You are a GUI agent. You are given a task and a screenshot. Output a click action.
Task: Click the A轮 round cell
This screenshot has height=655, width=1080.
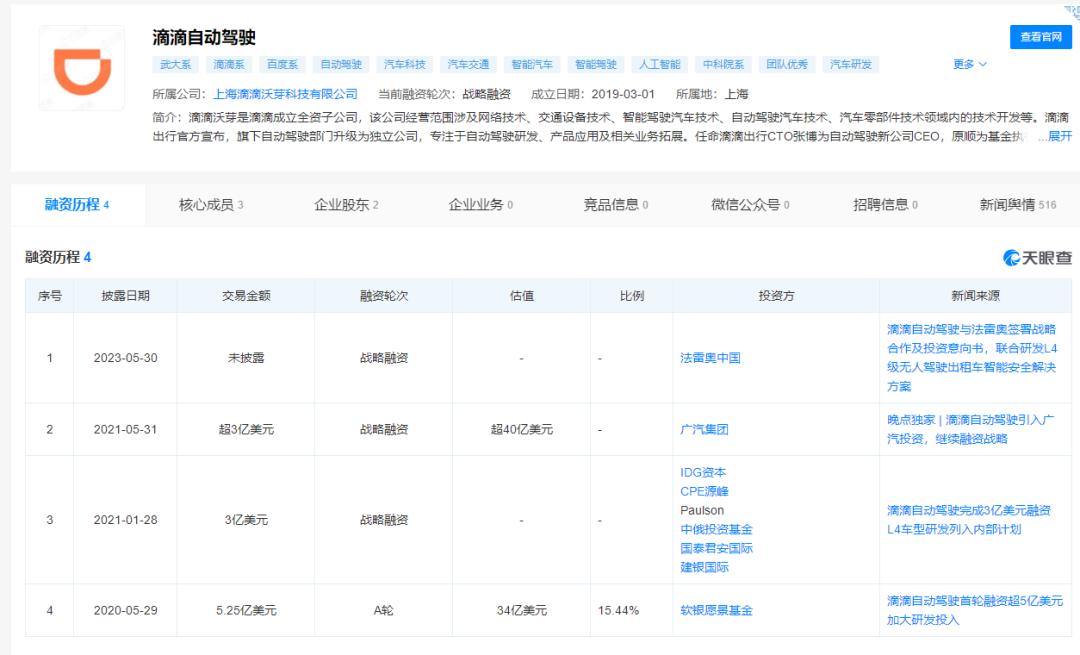[384, 610]
